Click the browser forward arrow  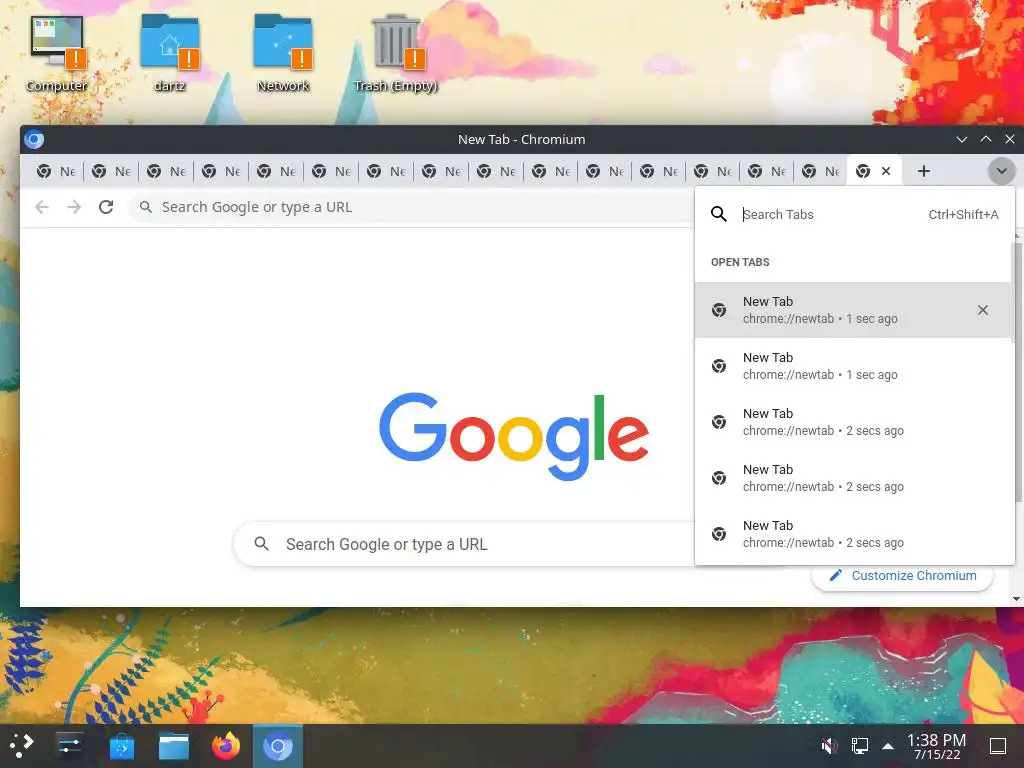[x=74, y=207]
